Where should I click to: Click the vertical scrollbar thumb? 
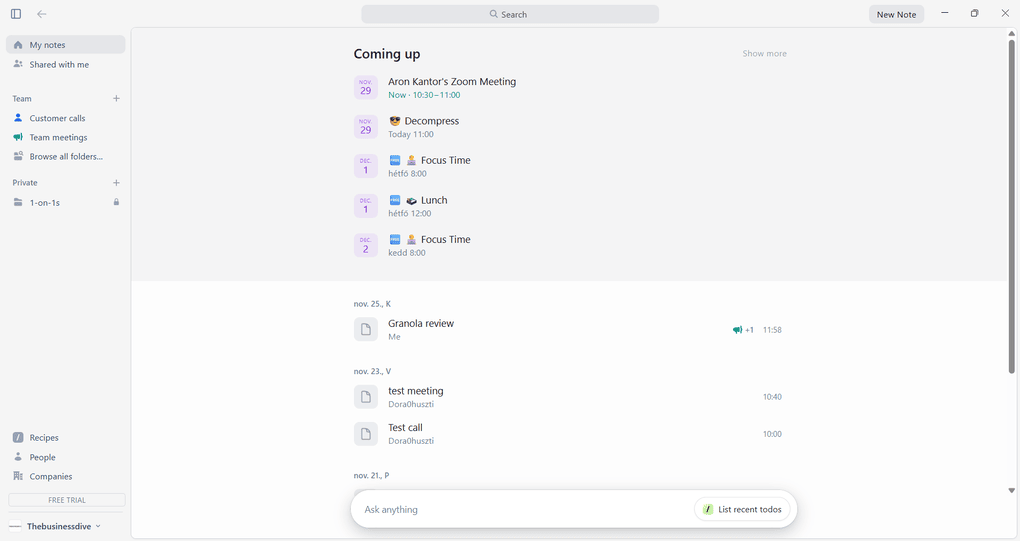1012,206
